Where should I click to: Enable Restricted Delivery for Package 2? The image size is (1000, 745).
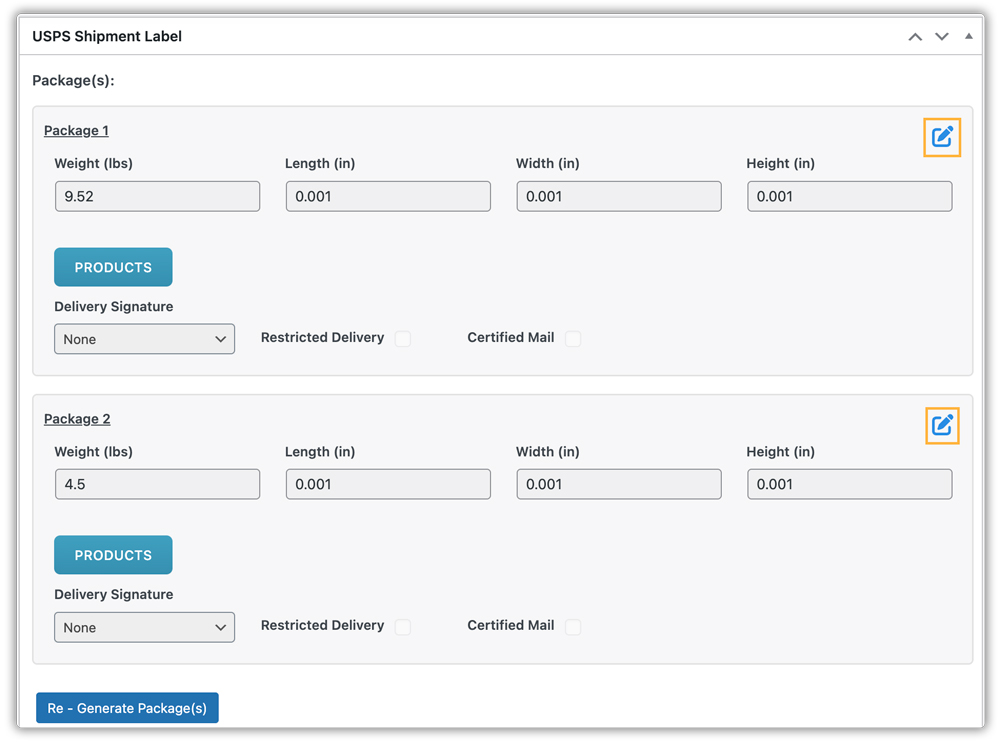(402, 627)
